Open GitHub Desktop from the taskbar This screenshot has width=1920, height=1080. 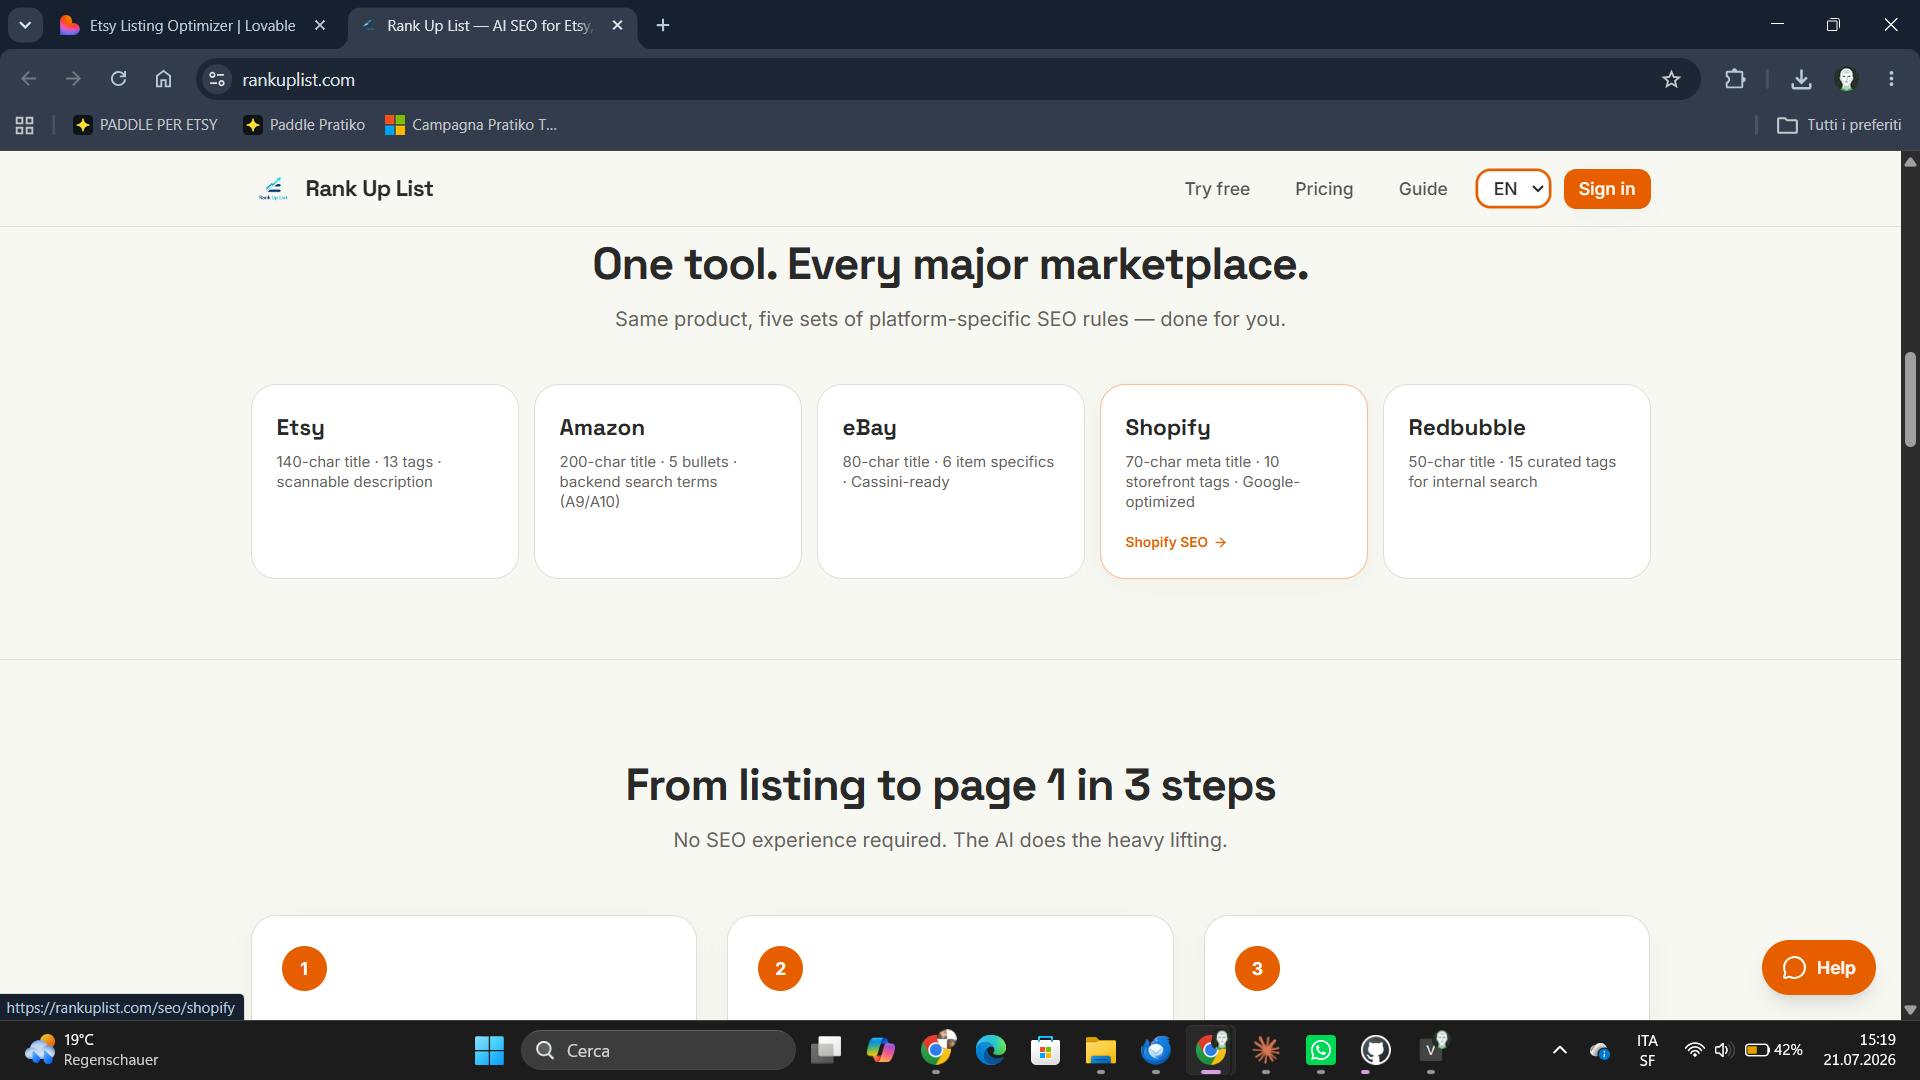pyautogui.click(x=1376, y=1050)
